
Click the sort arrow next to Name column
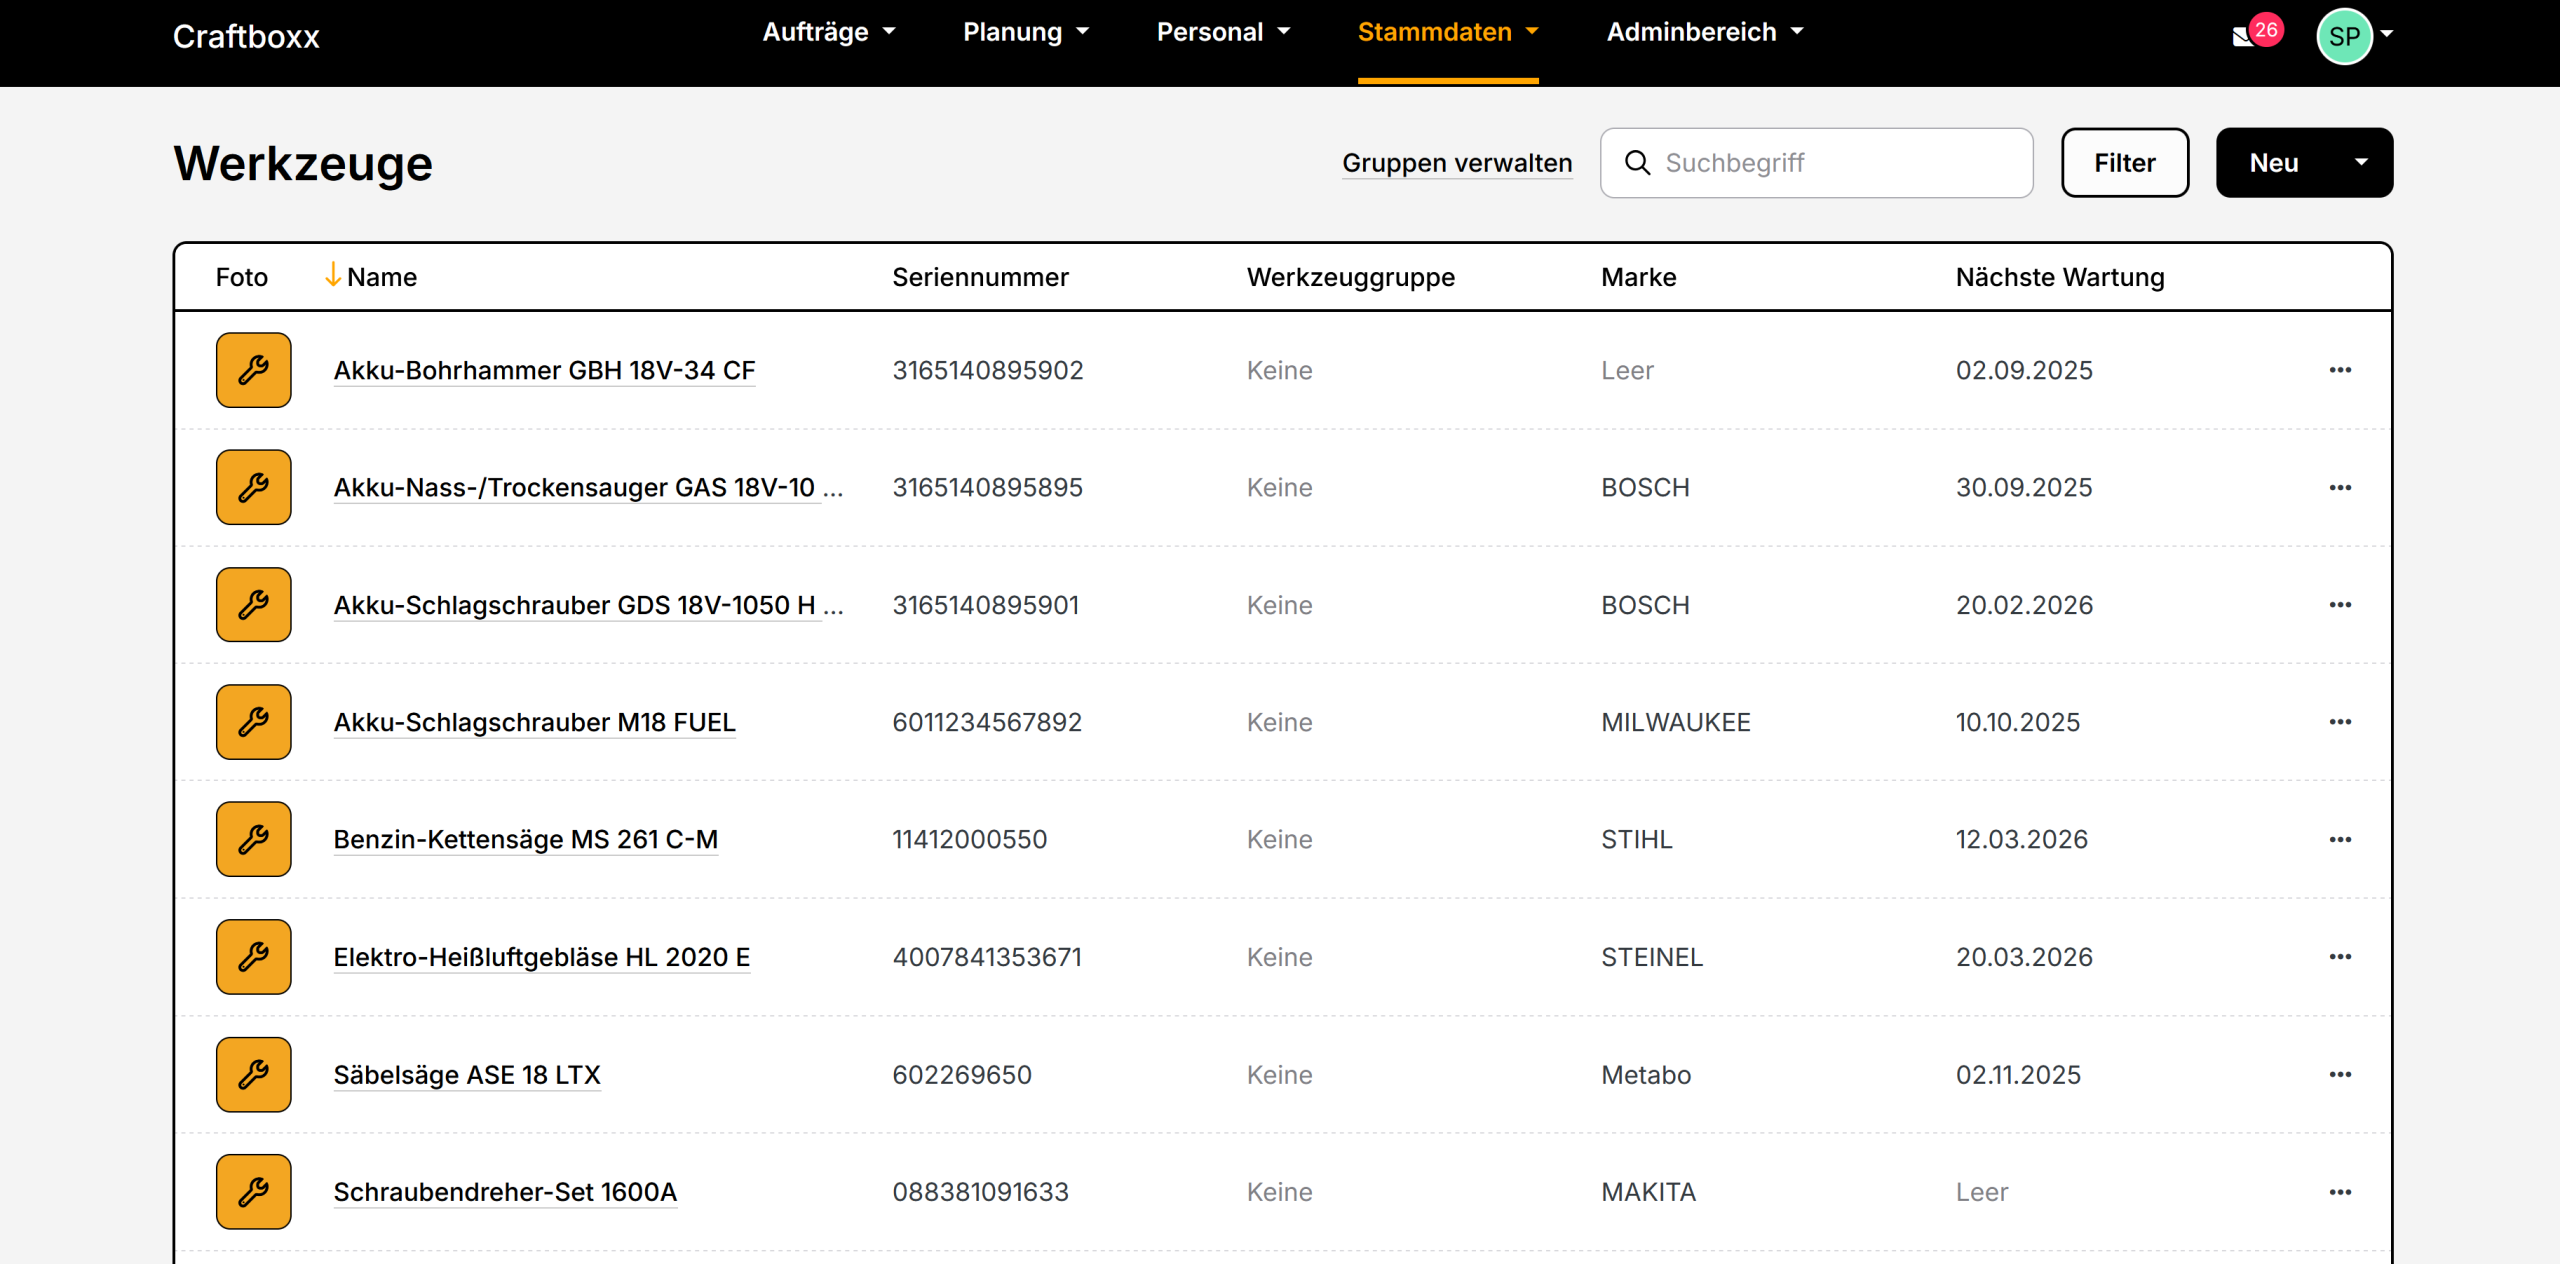tap(333, 275)
